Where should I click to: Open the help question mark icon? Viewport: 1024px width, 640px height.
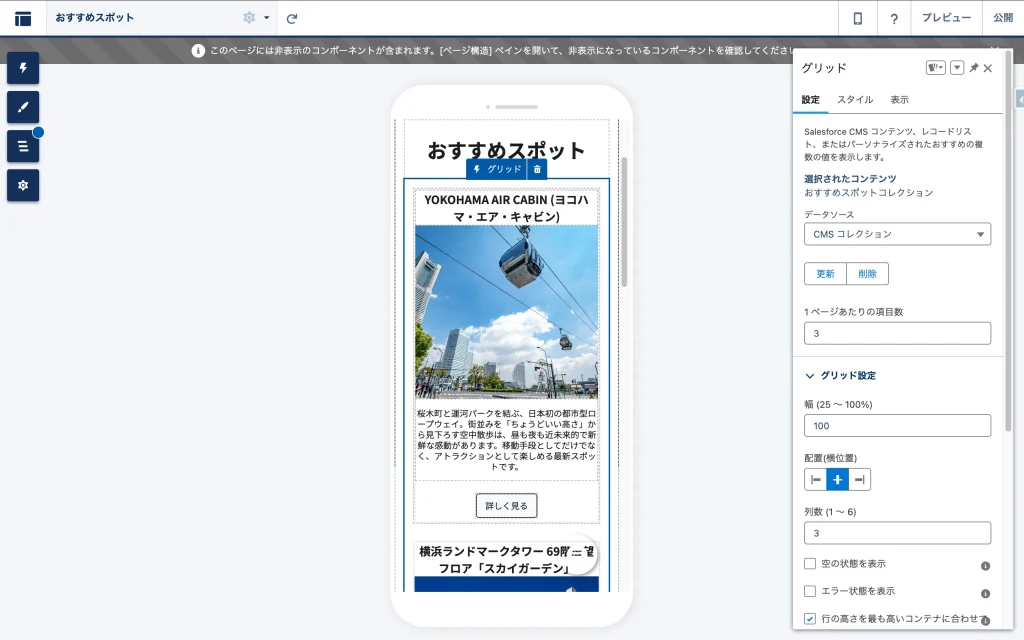[x=893, y=18]
